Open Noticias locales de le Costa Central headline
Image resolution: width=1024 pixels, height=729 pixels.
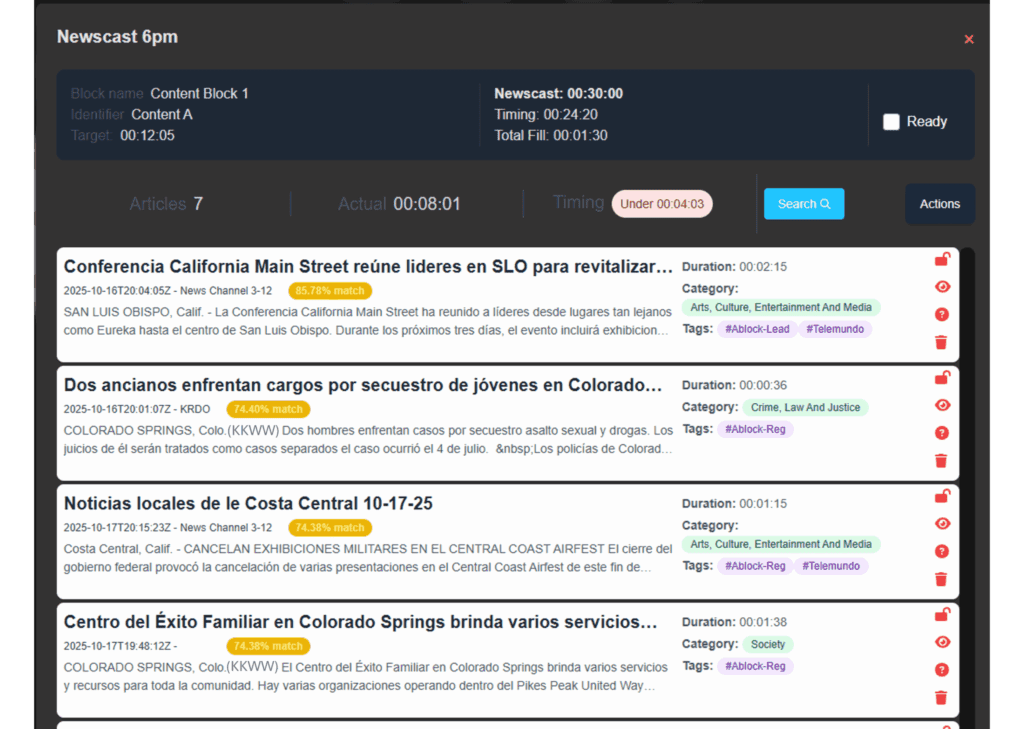pos(248,503)
